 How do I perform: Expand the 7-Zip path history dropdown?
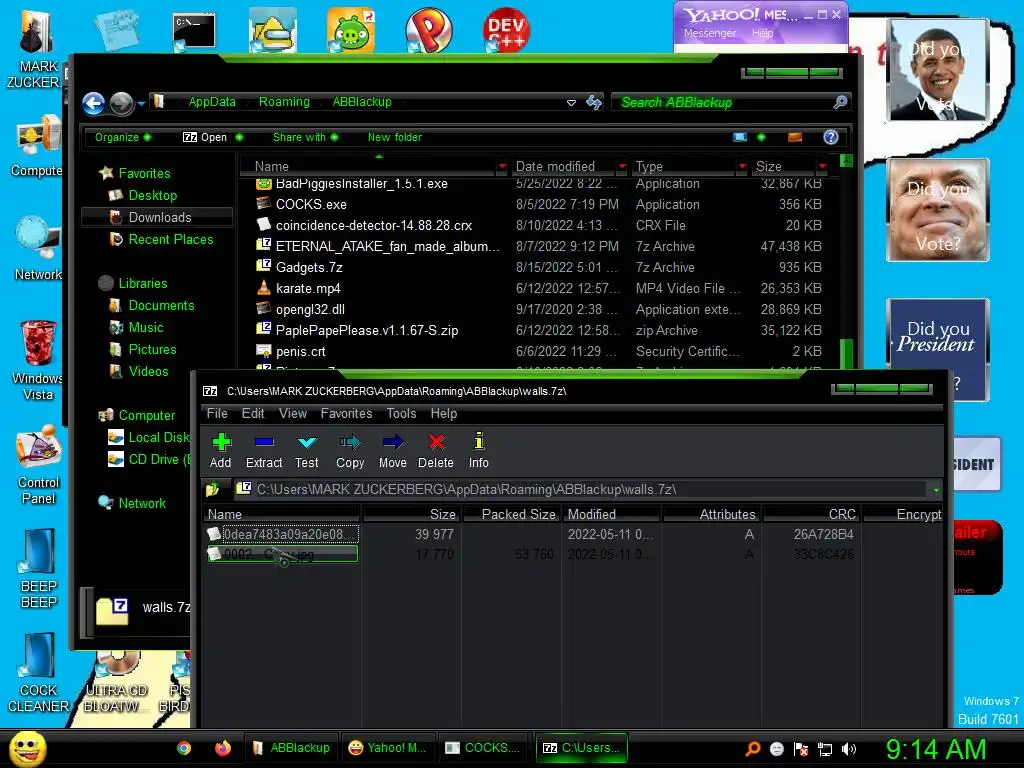coord(936,490)
